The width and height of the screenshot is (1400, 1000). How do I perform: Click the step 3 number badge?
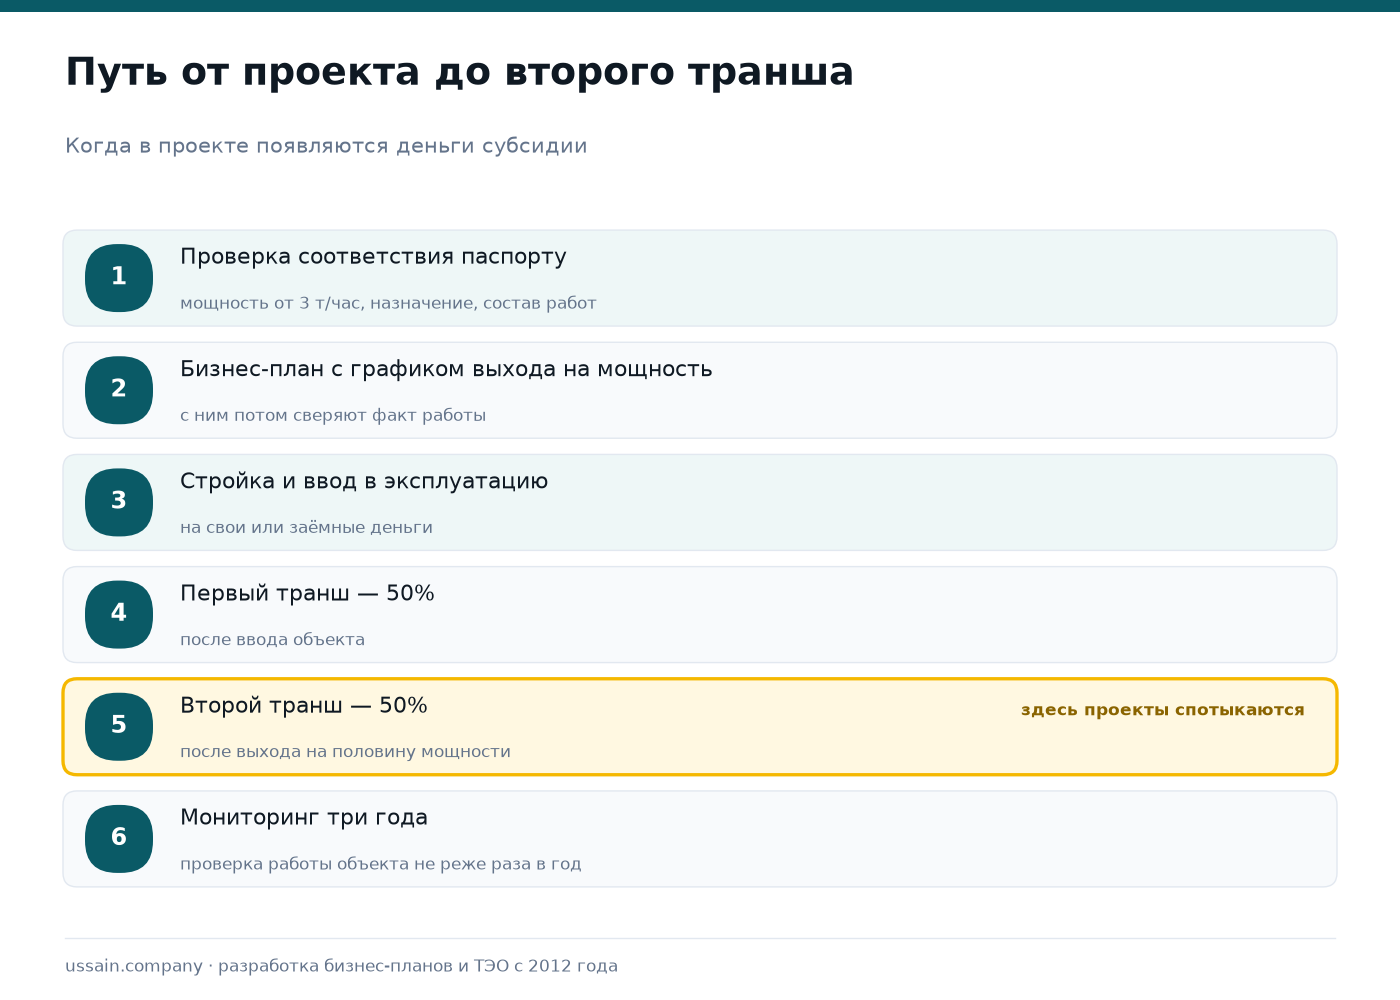click(119, 502)
